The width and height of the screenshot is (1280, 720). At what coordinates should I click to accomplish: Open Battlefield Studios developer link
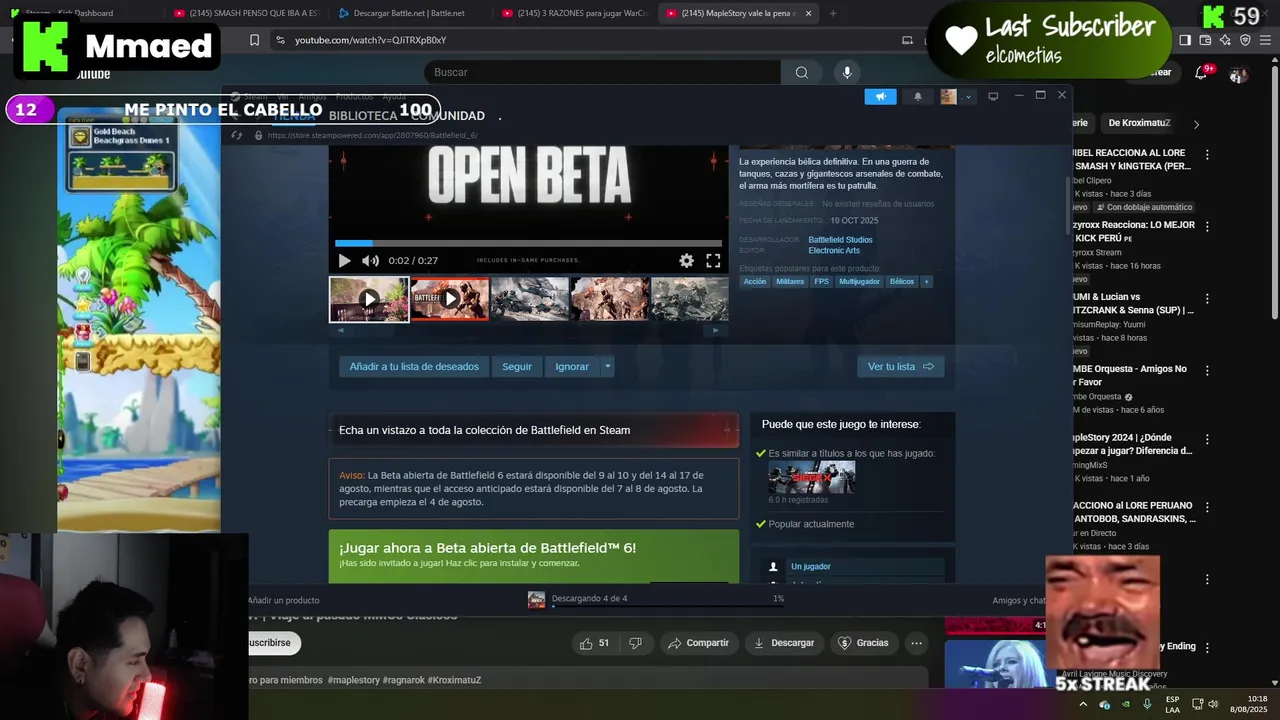click(840, 240)
